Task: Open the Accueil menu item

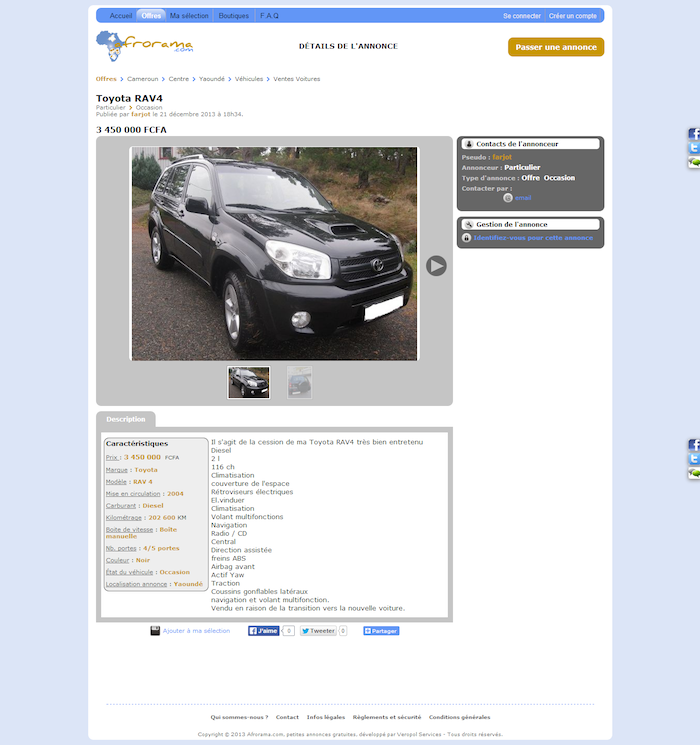Action: pyautogui.click(x=121, y=16)
